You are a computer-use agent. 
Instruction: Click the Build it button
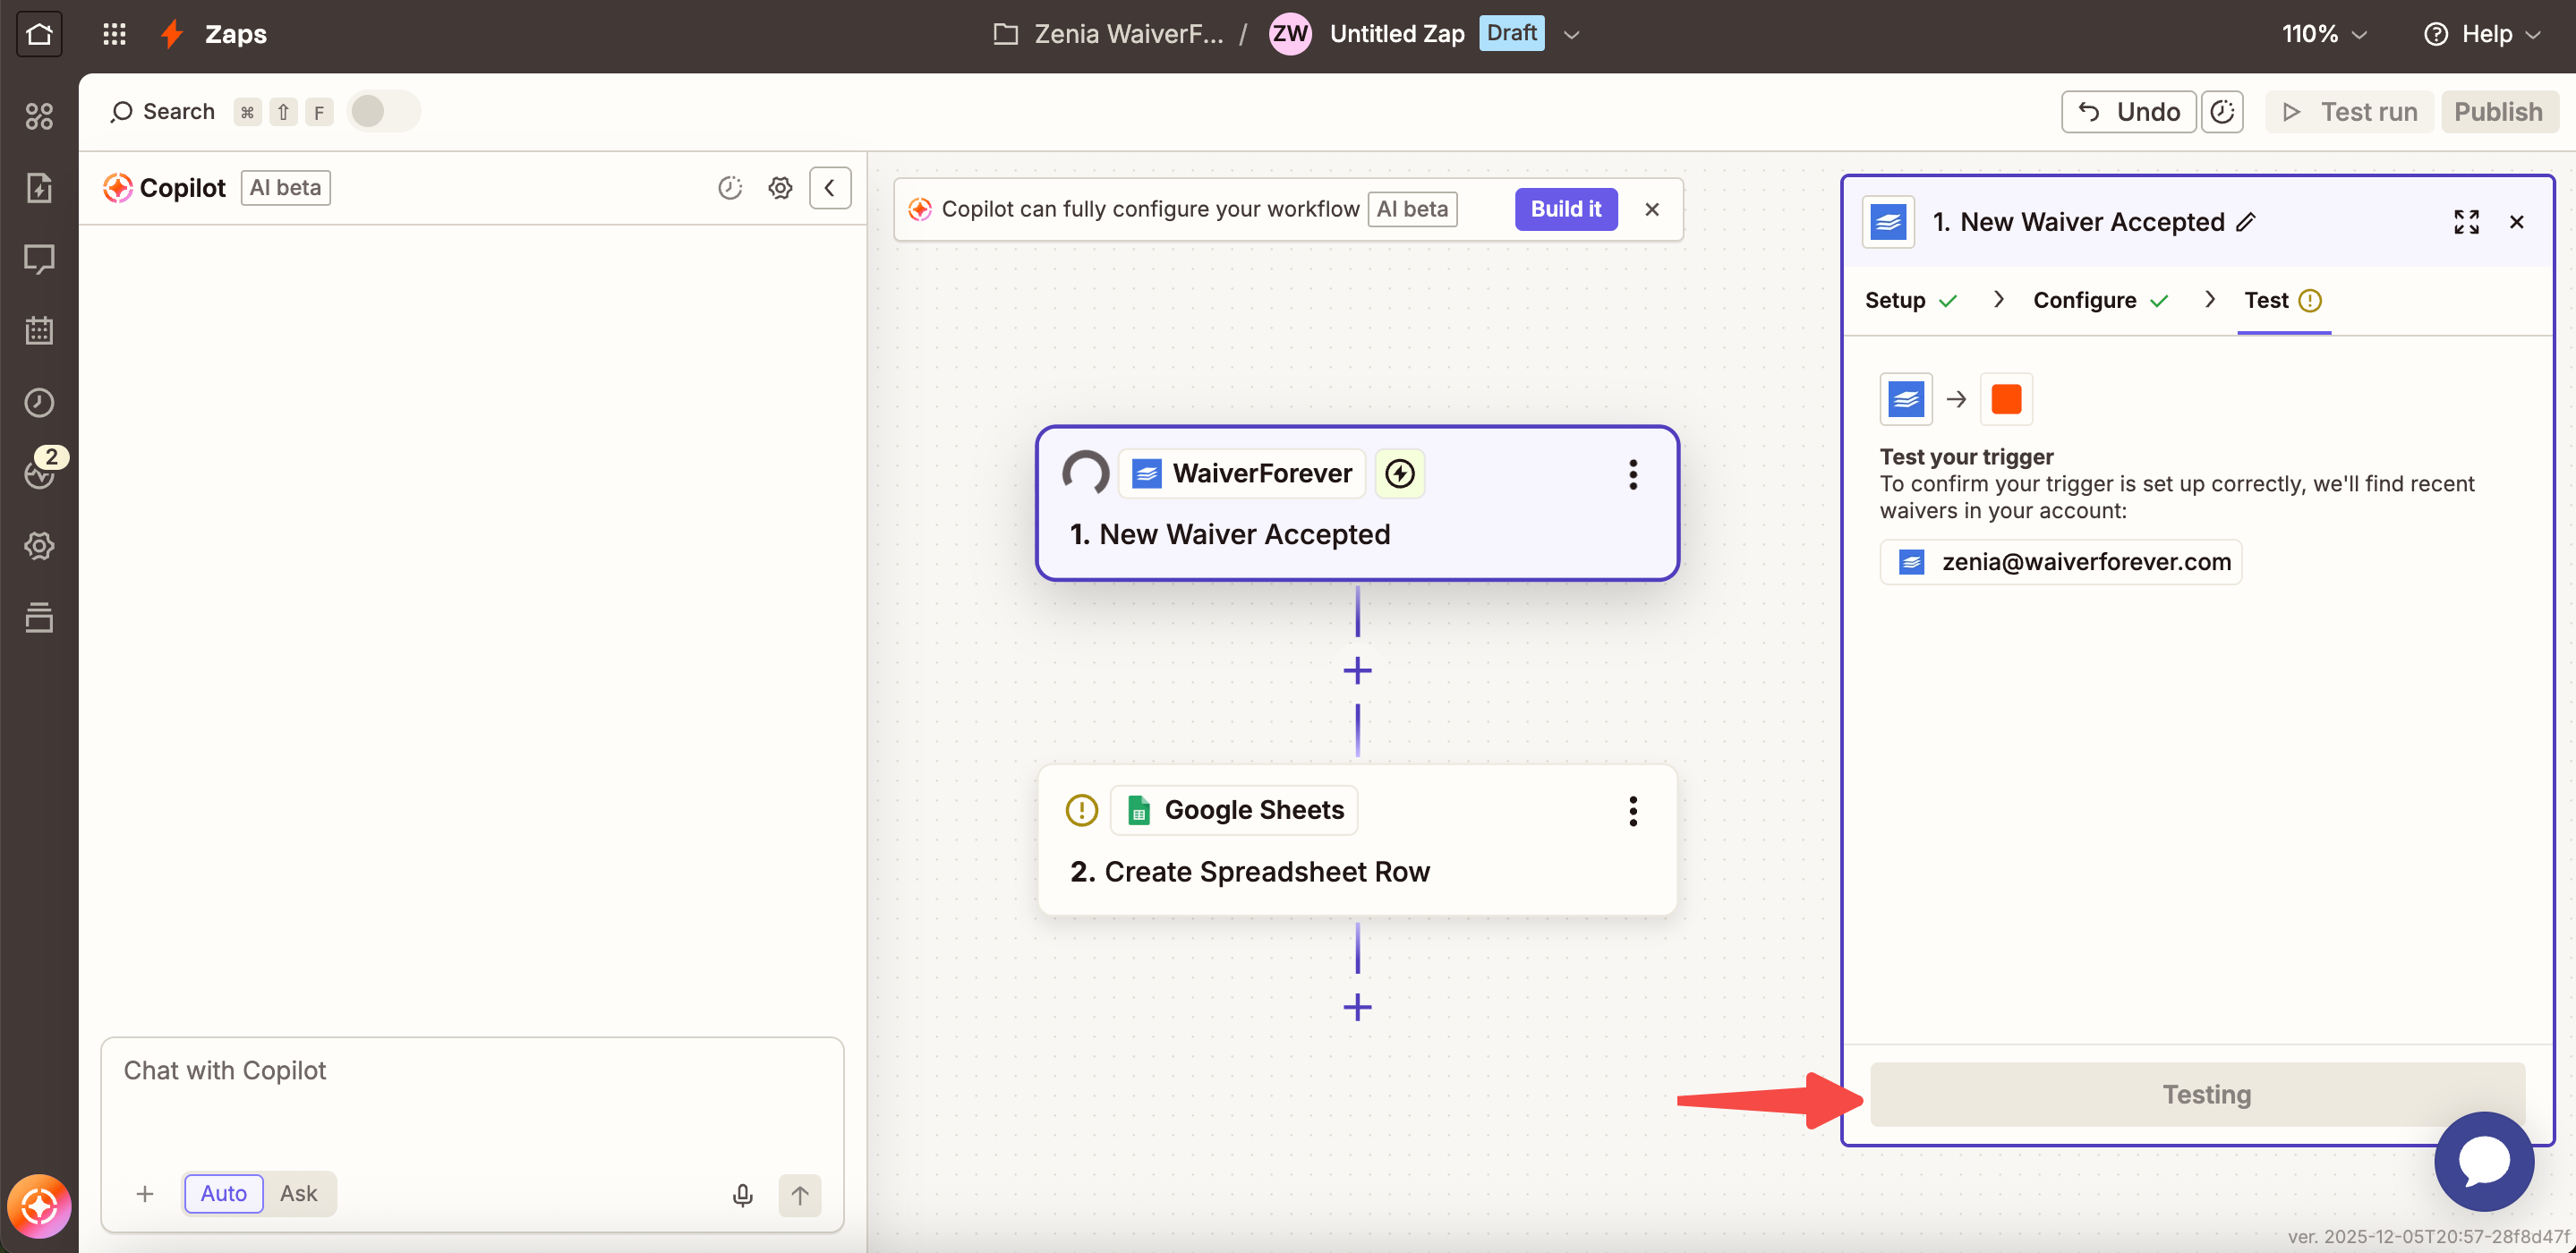pyautogui.click(x=1565, y=209)
